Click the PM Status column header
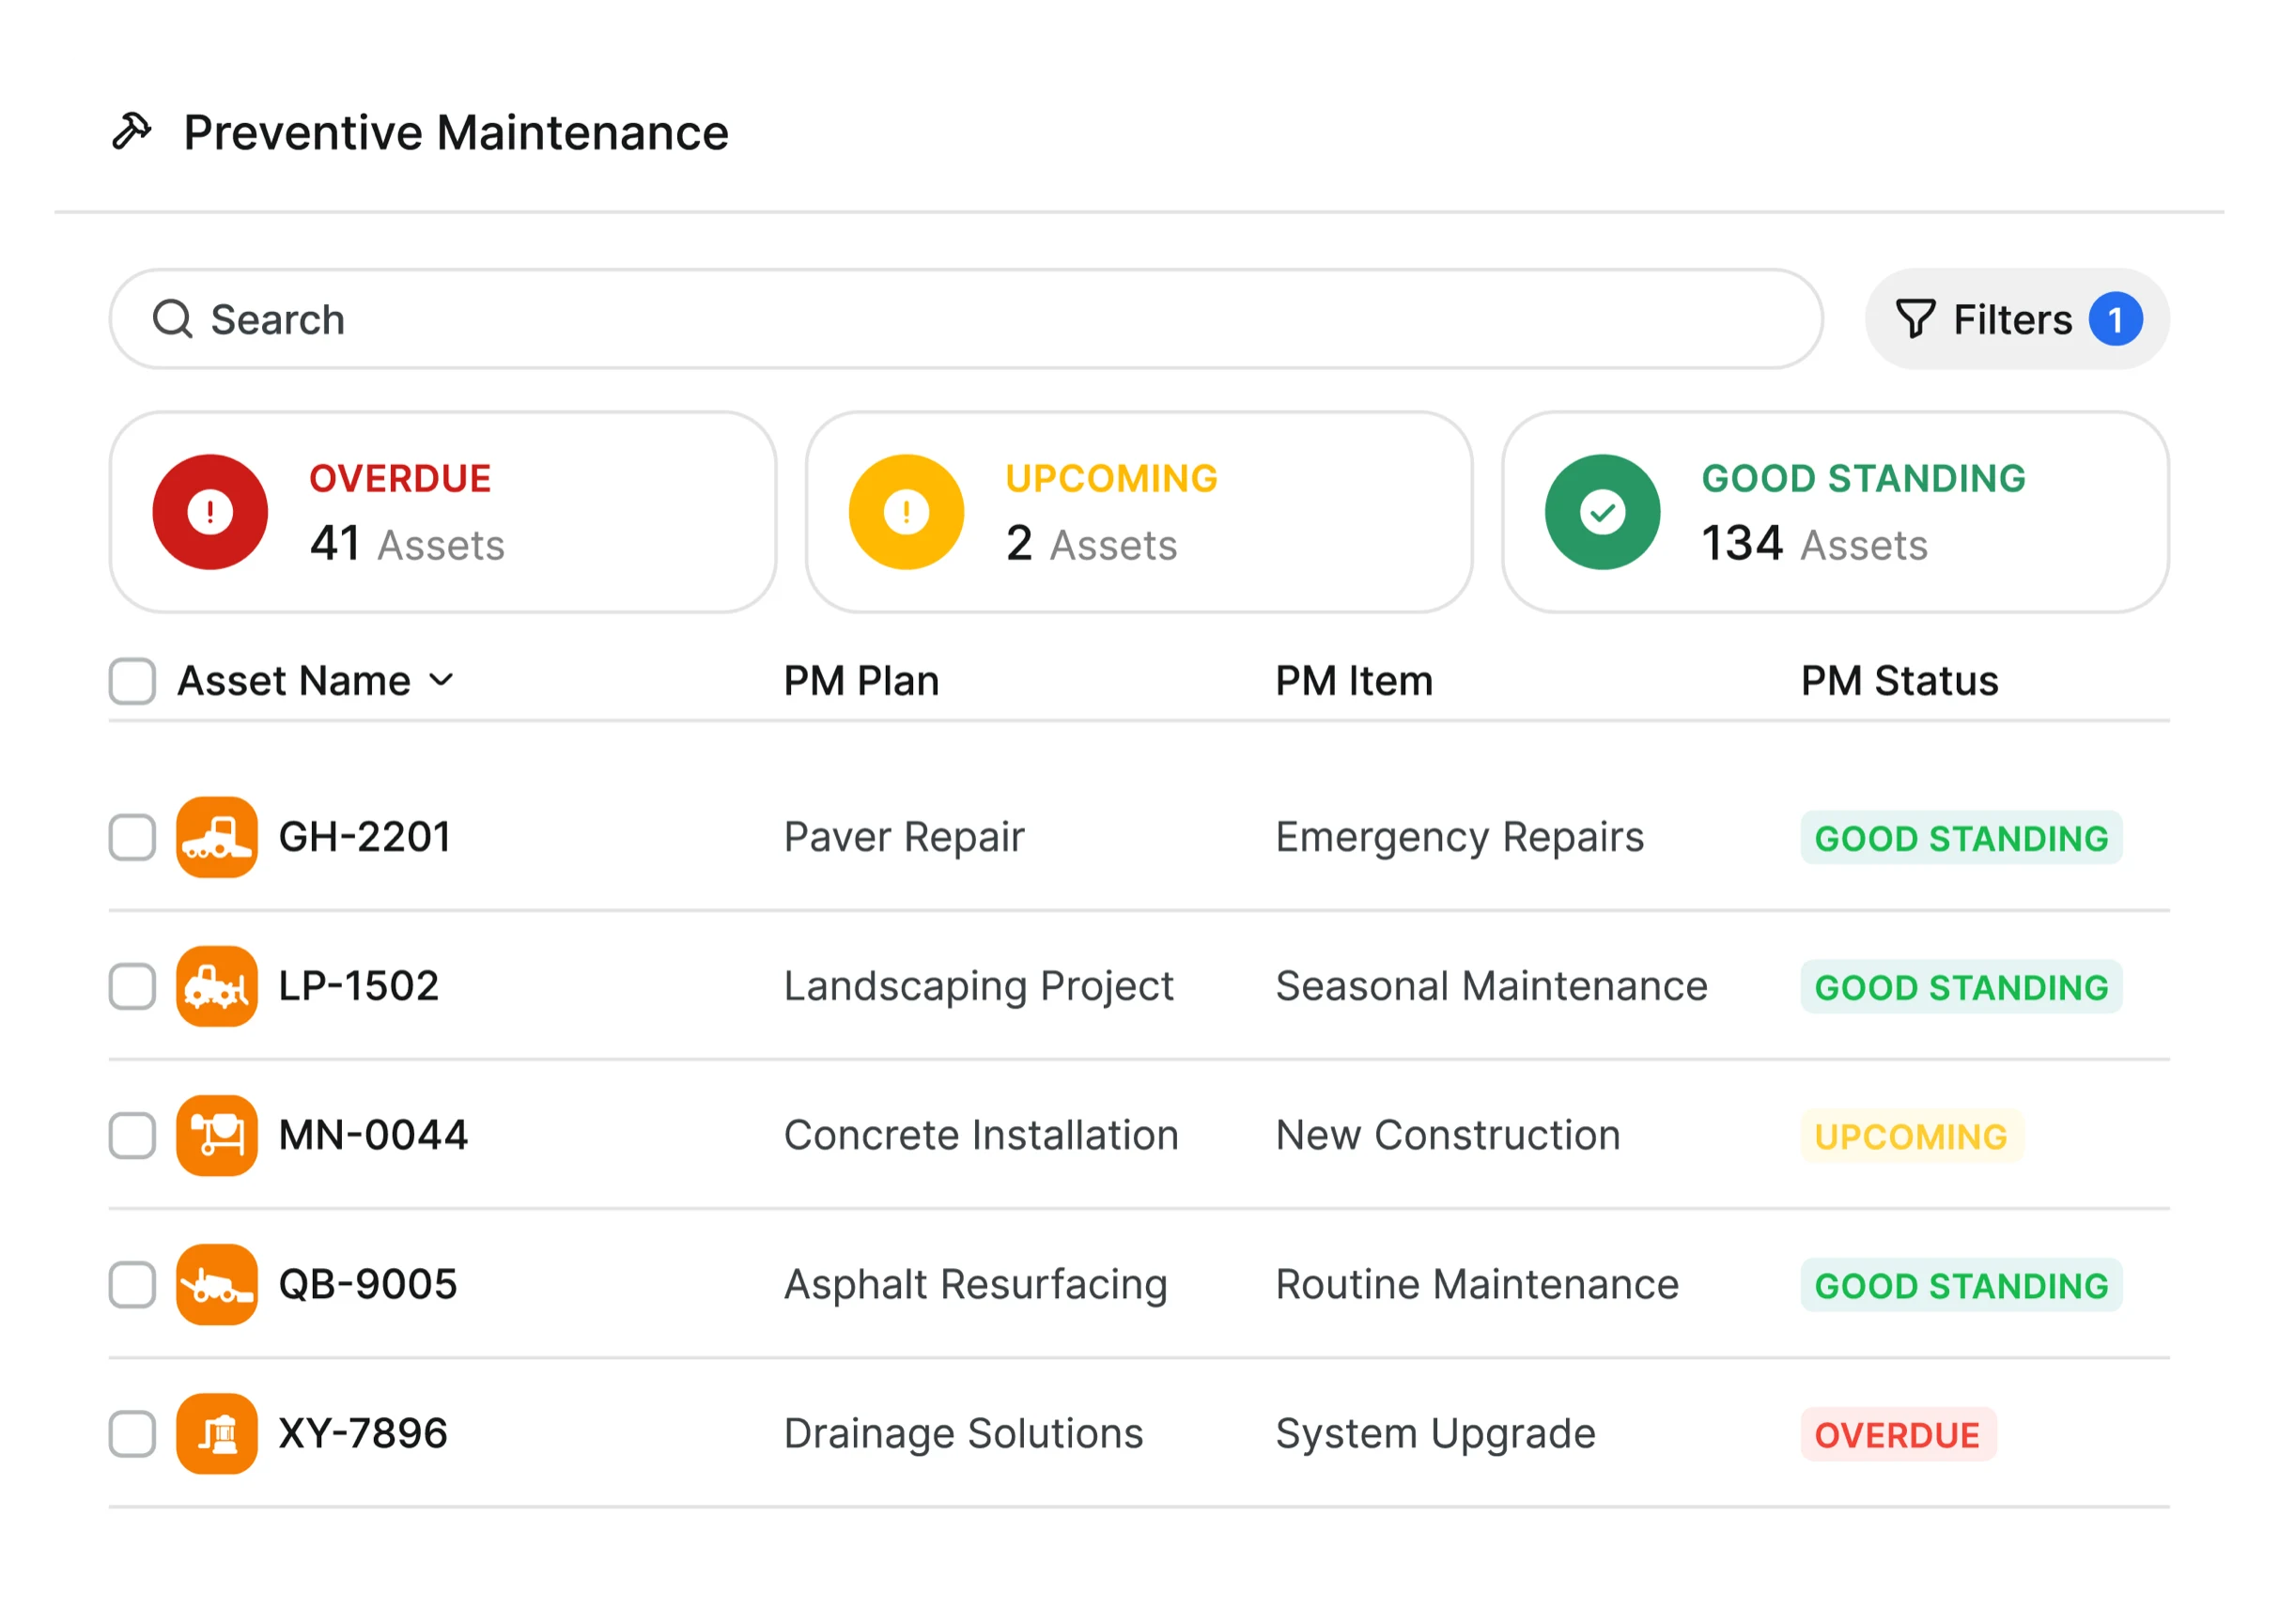This screenshot has width=2279, height=1624. tap(1899, 681)
